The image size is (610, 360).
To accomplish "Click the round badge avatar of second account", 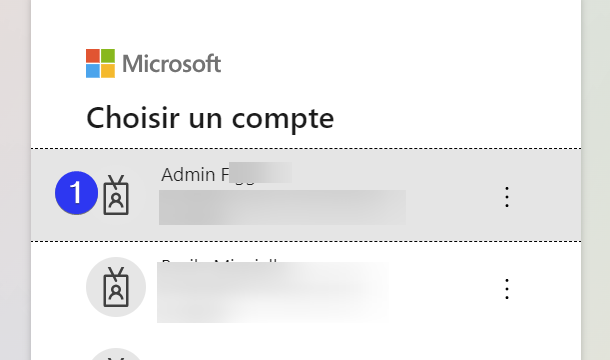I will click(x=116, y=287).
